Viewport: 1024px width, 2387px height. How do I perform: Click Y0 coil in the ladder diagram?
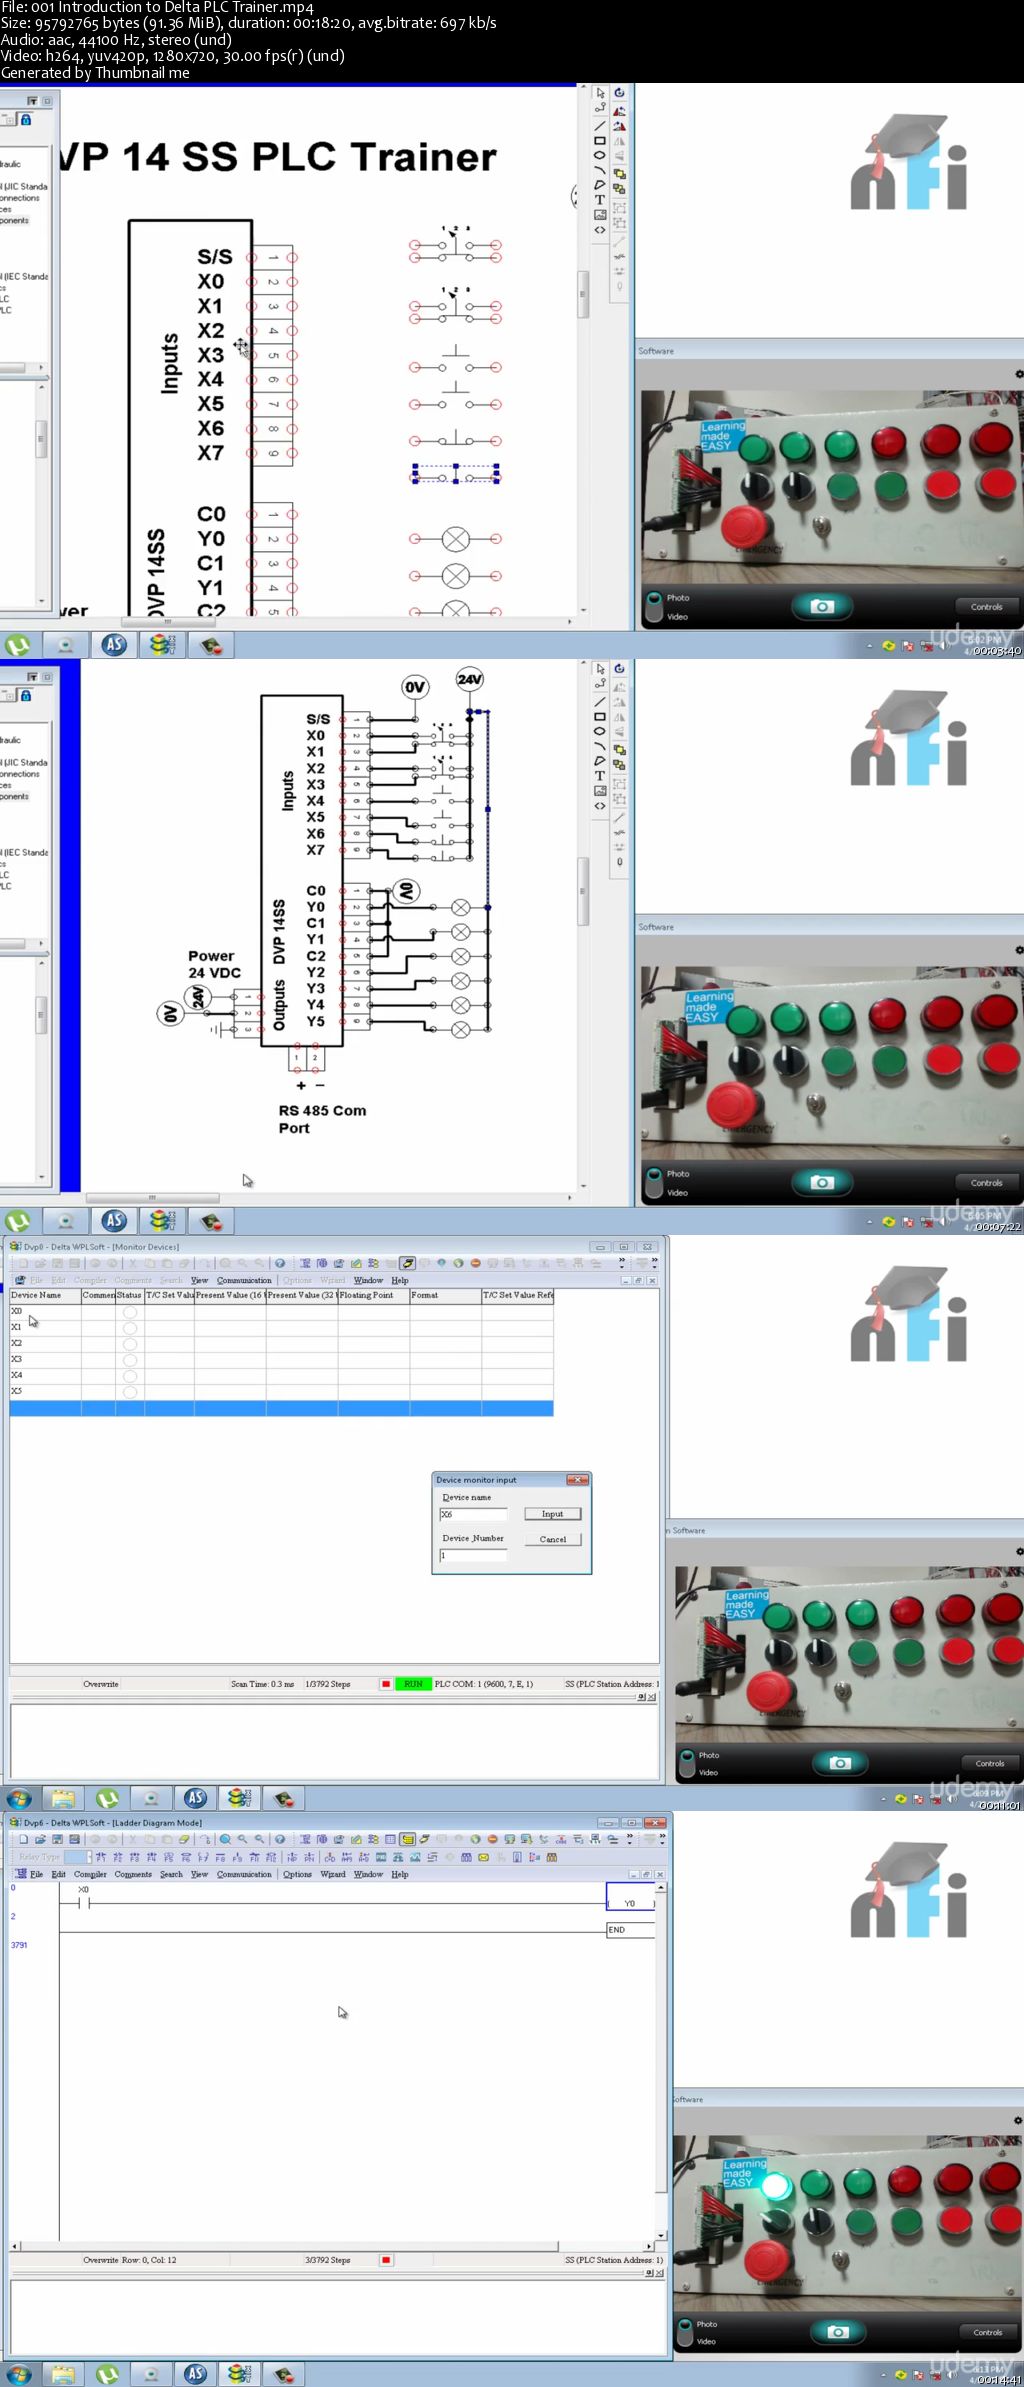(630, 1898)
